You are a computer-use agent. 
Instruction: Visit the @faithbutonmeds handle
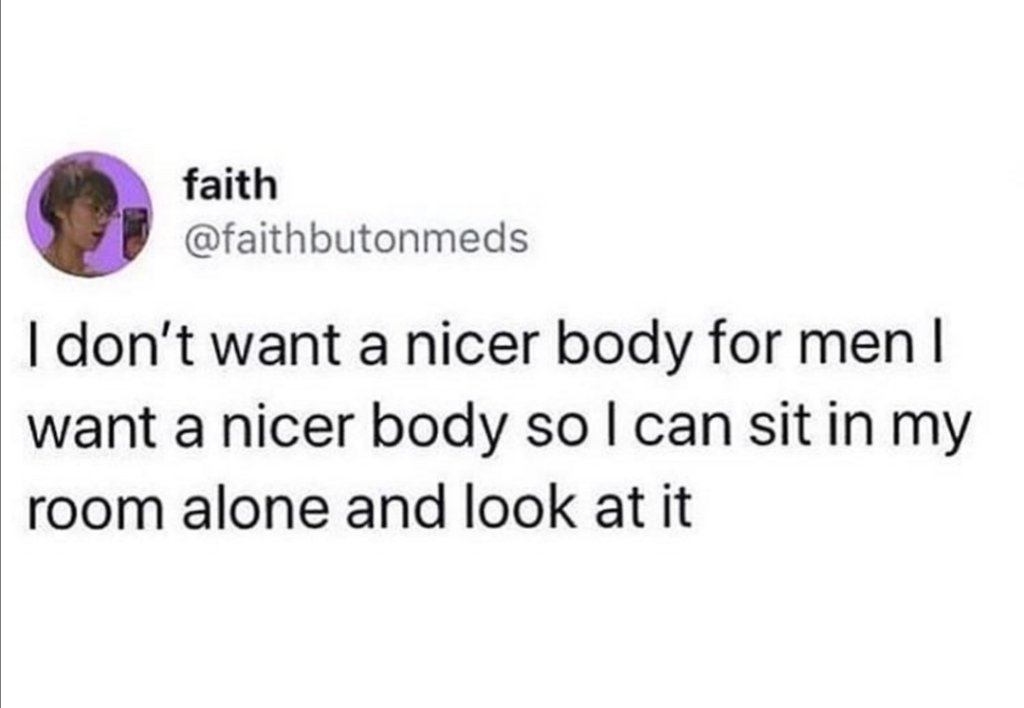pyautogui.click(x=356, y=238)
